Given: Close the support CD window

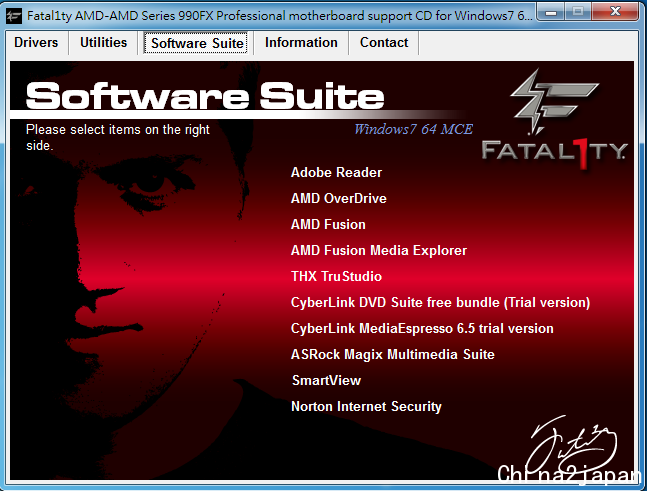Looking at the screenshot, I should [615, 12].
